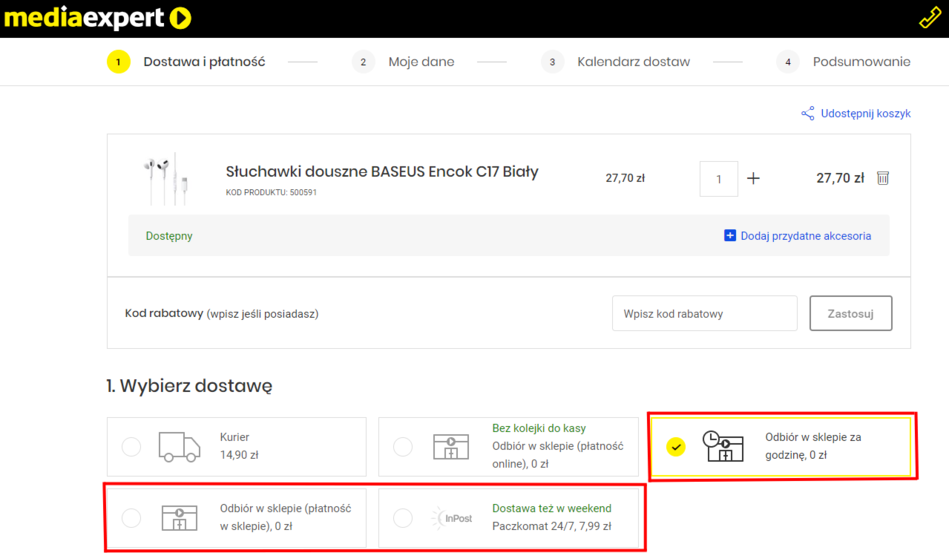Click the discount code input field
Screen dimensions: 949x553
(x=704, y=313)
